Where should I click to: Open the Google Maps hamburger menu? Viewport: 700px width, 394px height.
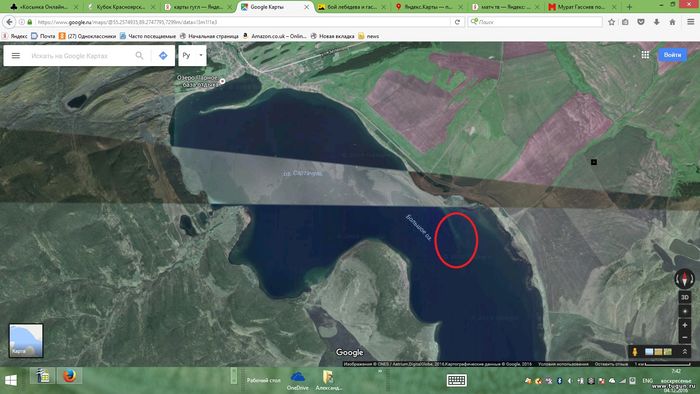[16, 55]
